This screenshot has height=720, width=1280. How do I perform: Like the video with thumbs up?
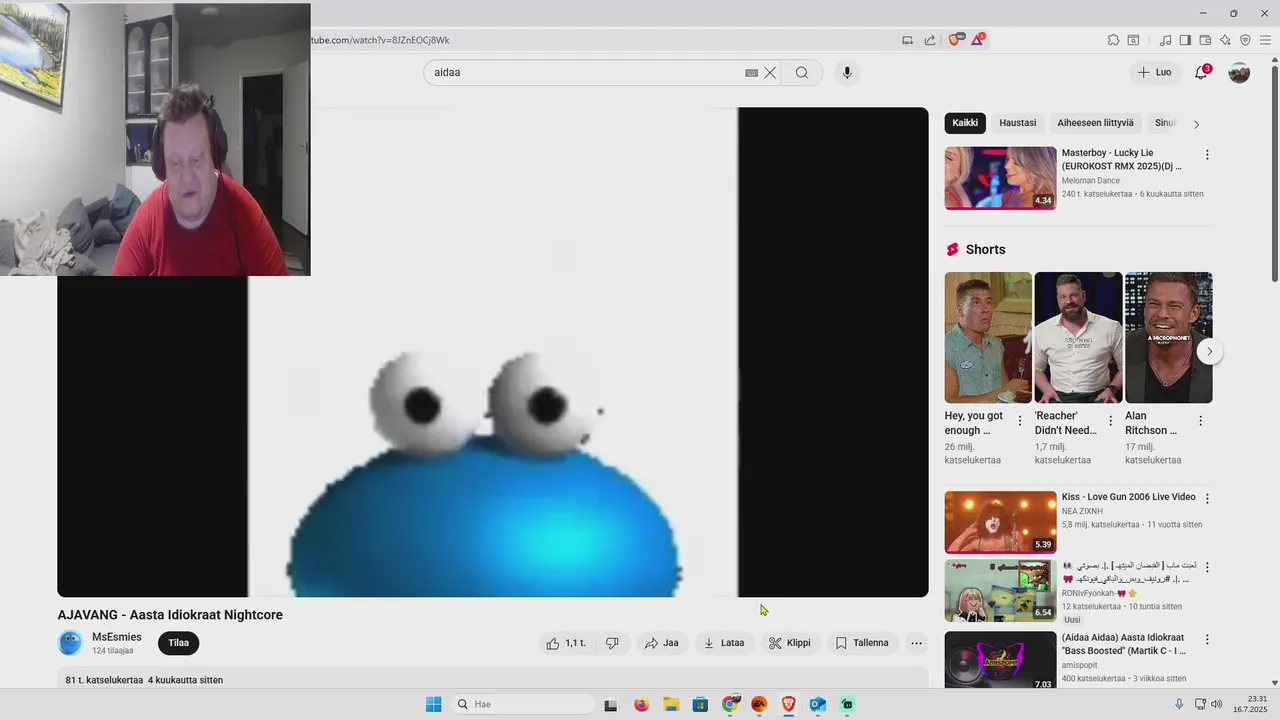pos(565,643)
